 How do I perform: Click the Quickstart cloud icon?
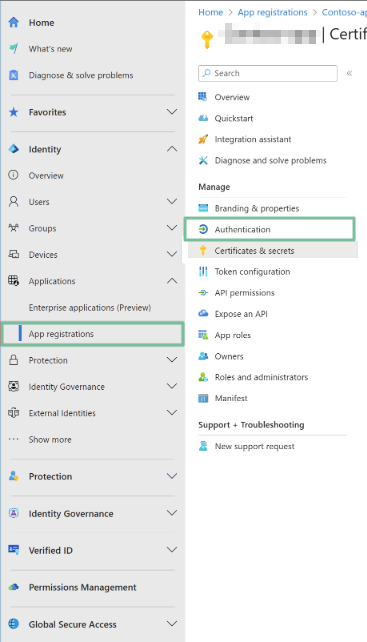(x=203, y=118)
